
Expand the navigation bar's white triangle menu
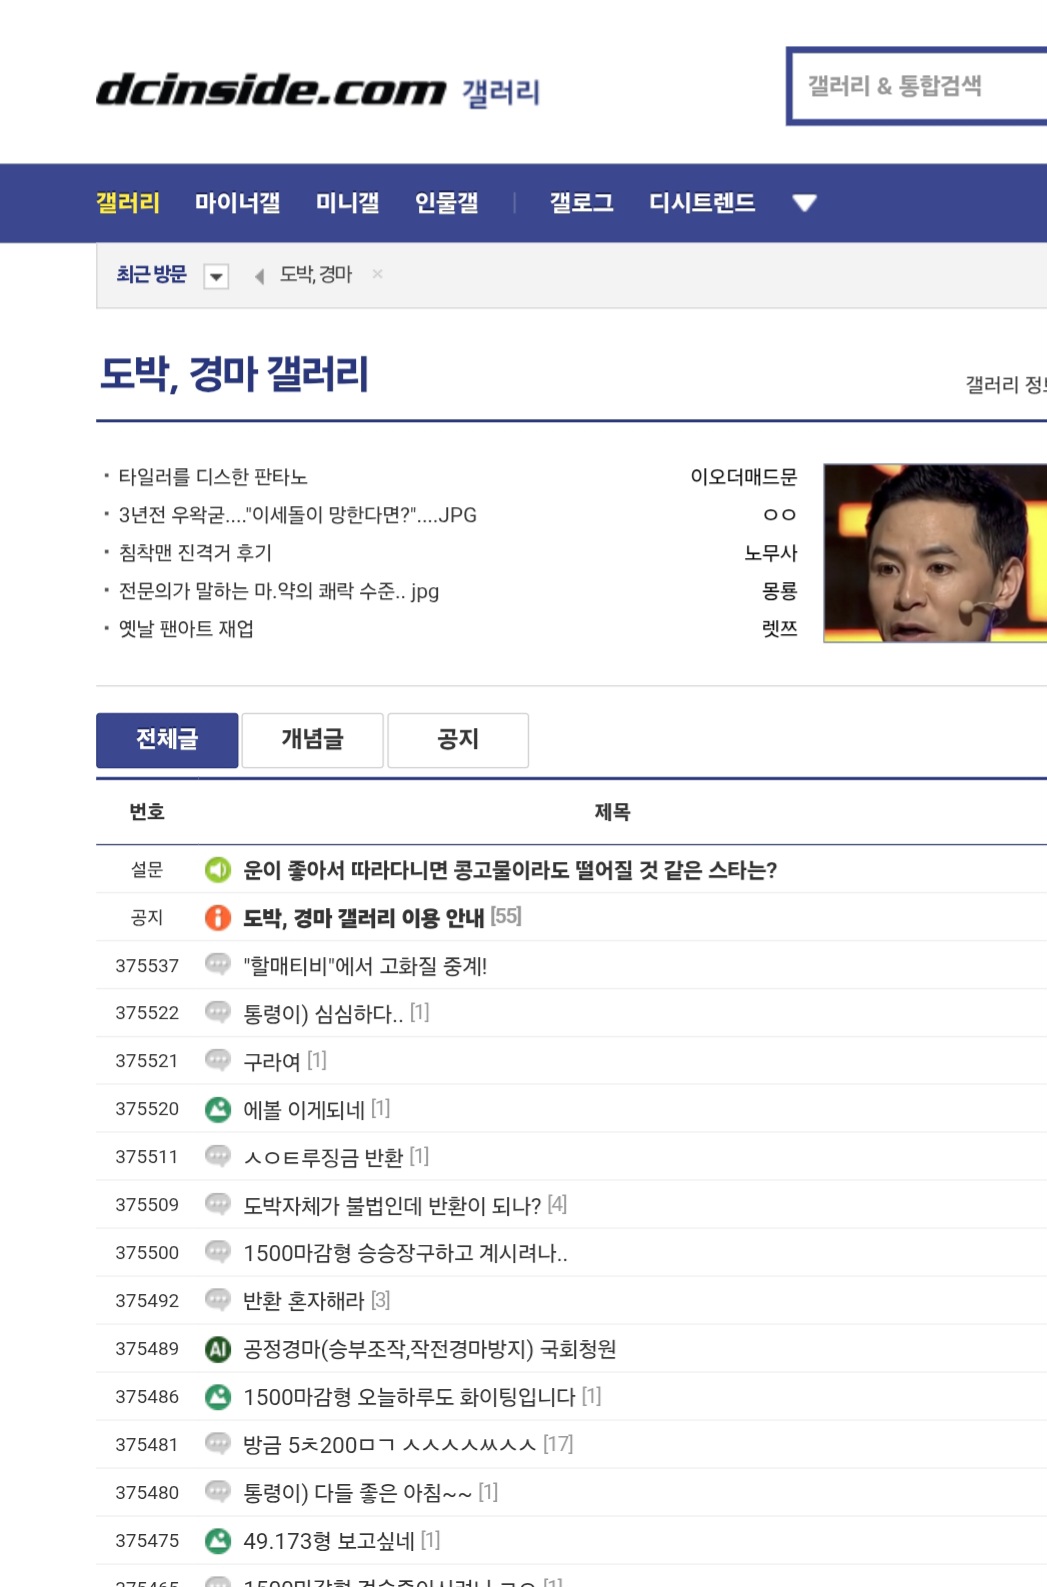pyautogui.click(x=804, y=203)
